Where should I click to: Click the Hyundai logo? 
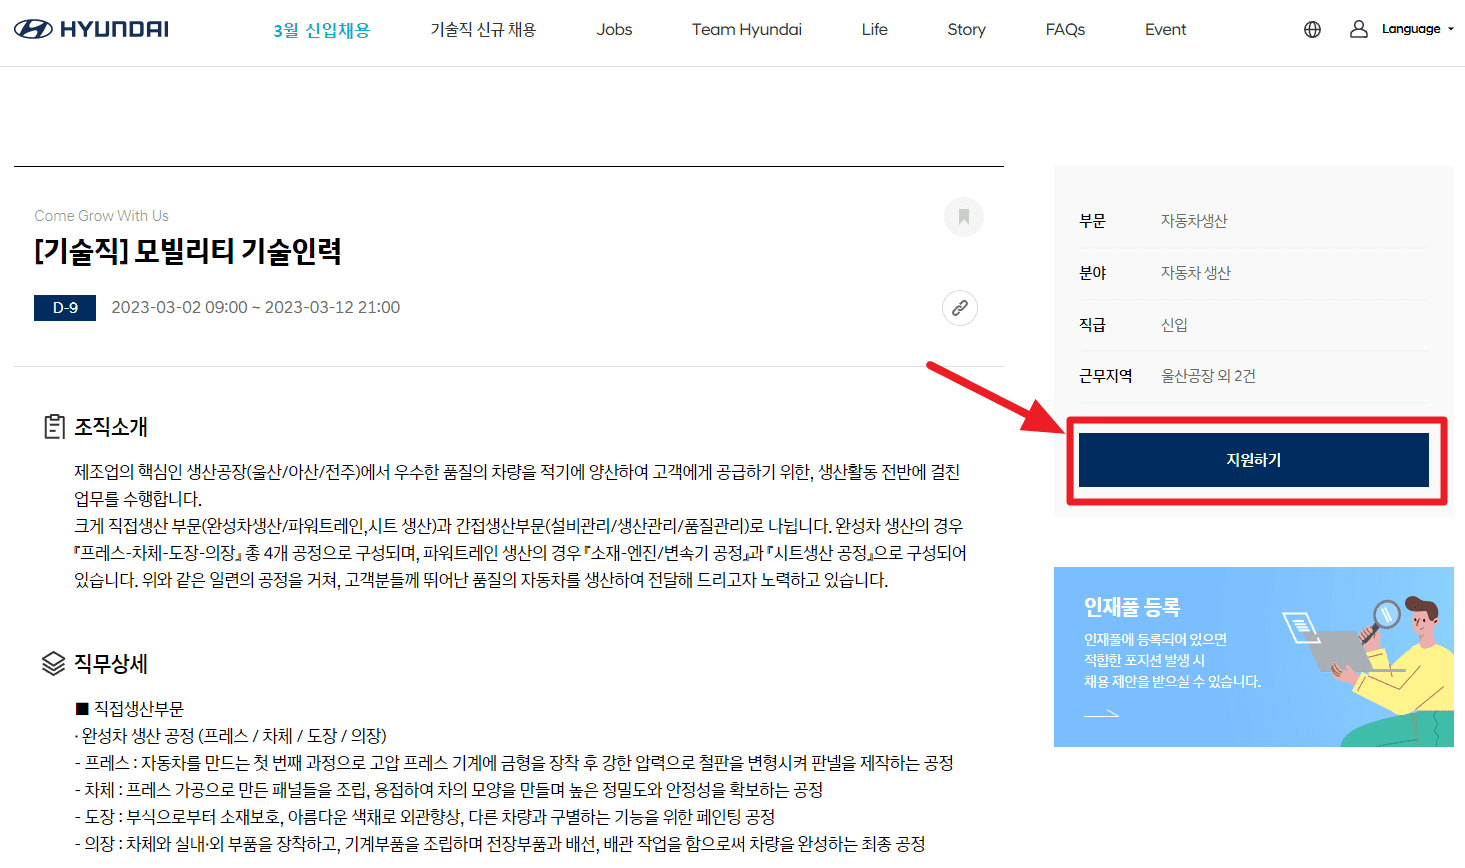pos(91,29)
